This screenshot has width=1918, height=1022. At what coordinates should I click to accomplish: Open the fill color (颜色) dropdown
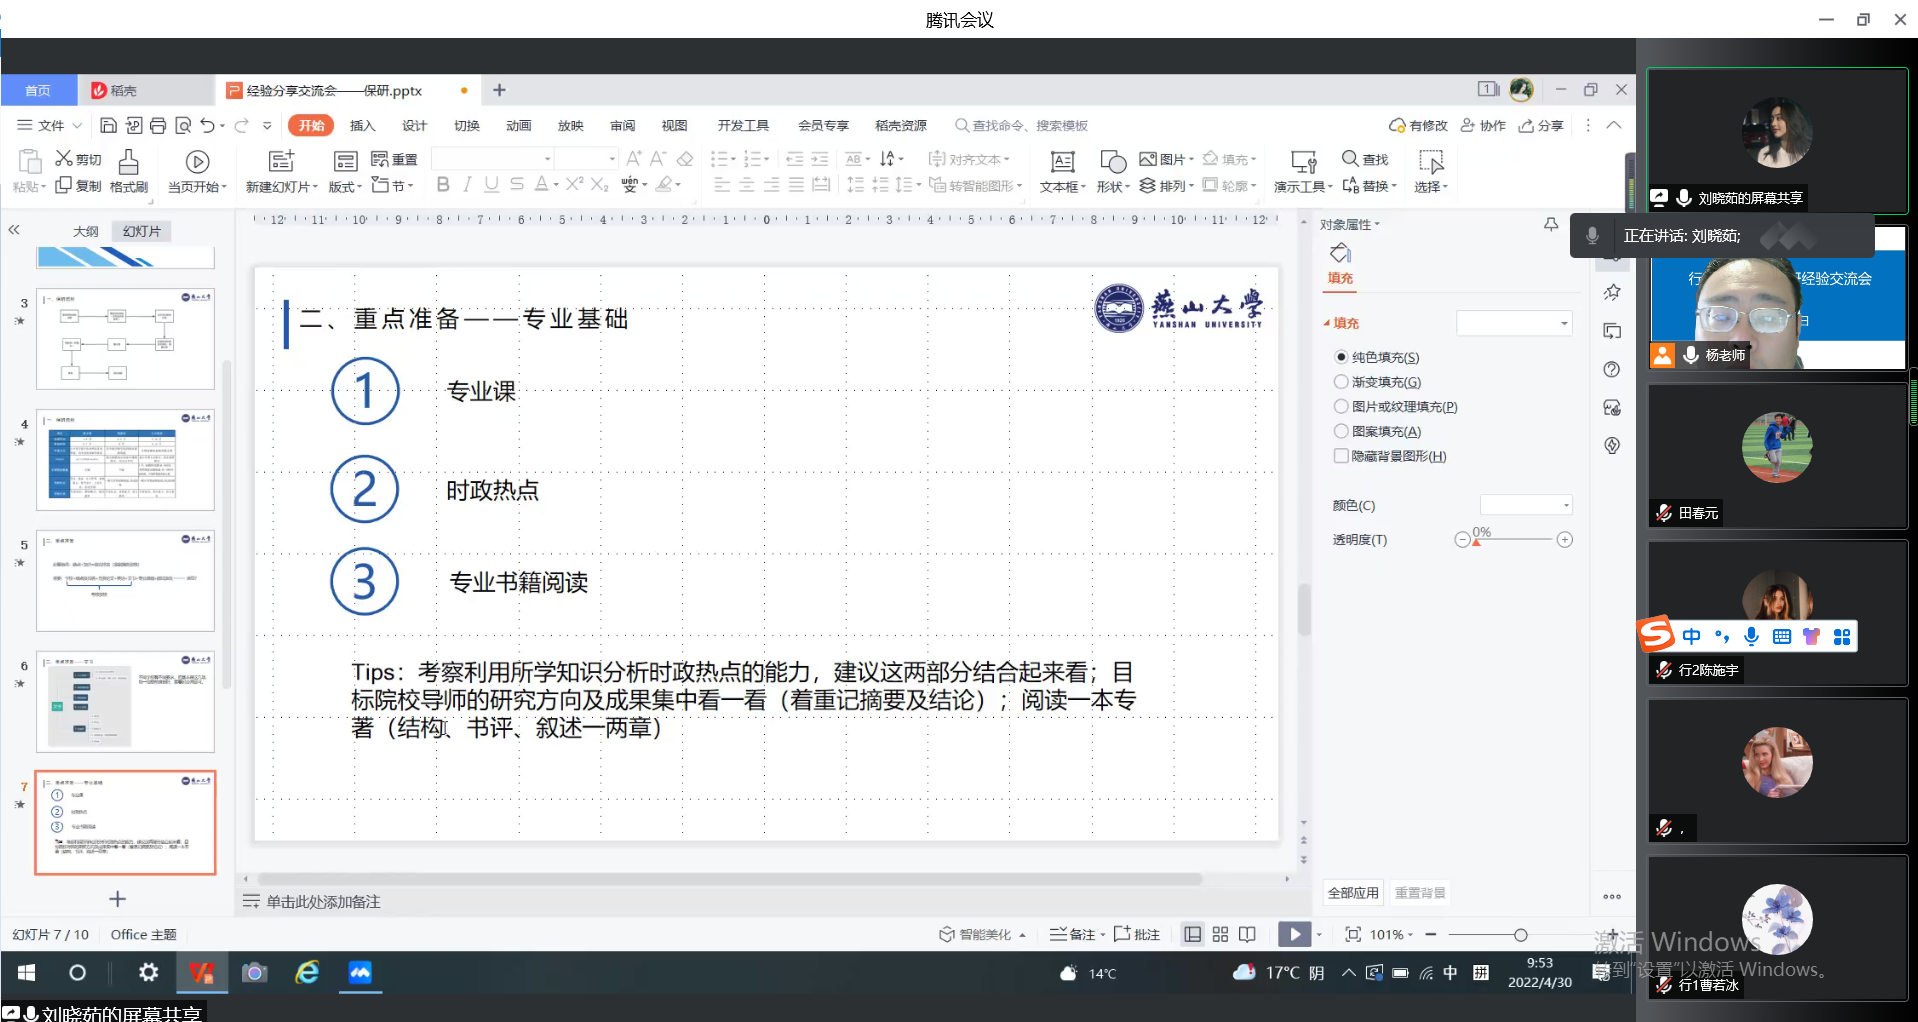(1526, 505)
